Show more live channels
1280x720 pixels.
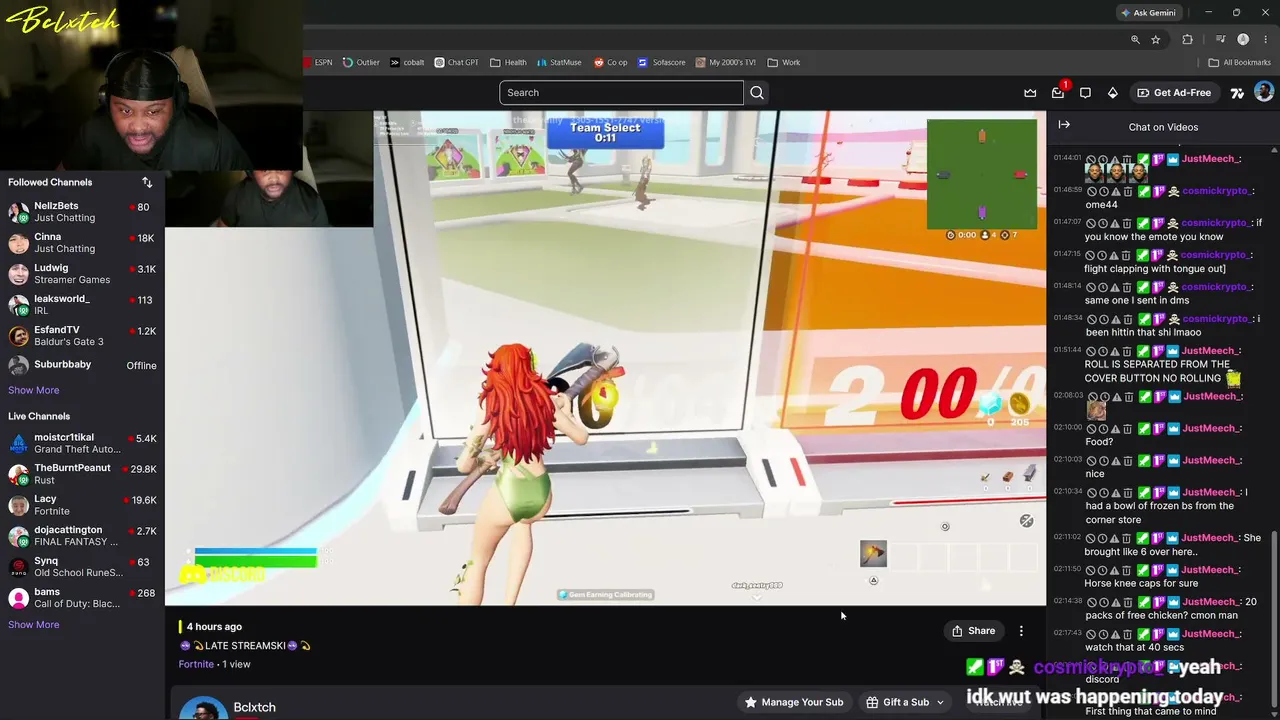pyautogui.click(x=34, y=625)
